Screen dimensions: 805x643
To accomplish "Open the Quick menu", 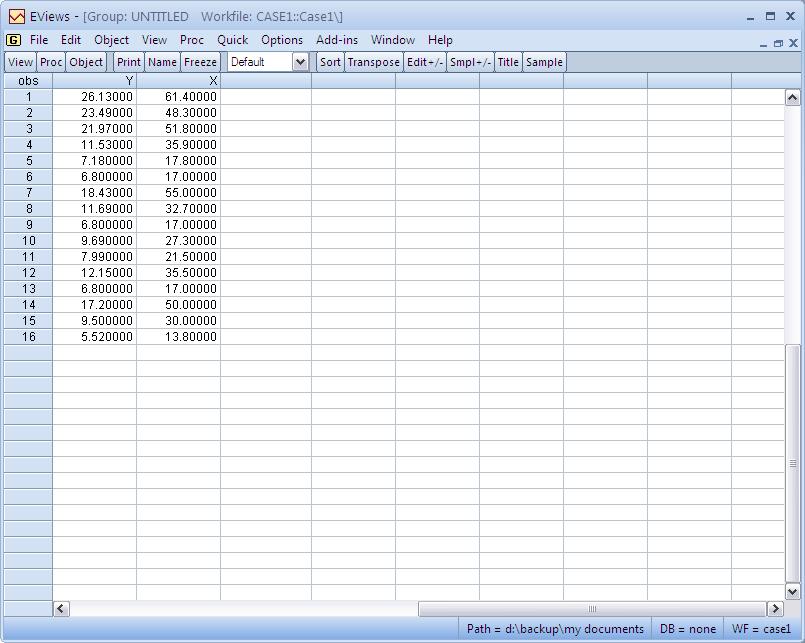I will tap(233, 40).
